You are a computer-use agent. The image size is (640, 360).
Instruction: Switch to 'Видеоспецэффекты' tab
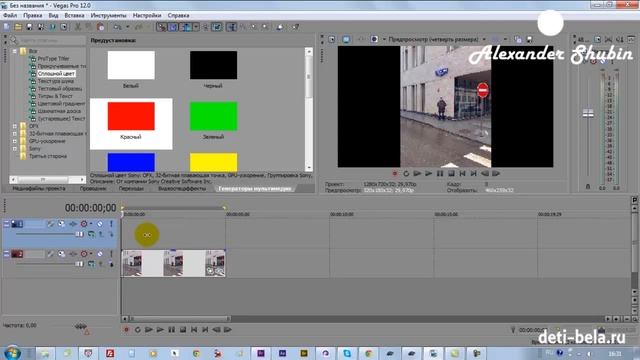(x=182, y=189)
